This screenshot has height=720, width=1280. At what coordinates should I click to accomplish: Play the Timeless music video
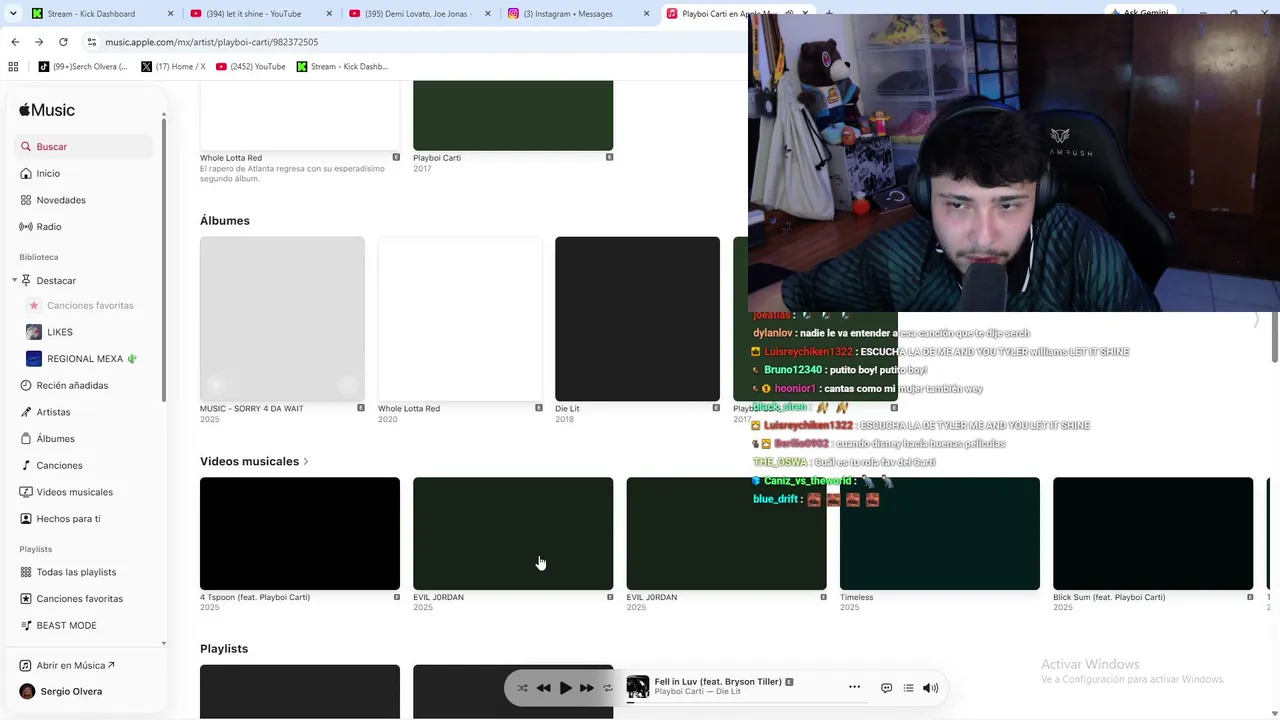940,534
